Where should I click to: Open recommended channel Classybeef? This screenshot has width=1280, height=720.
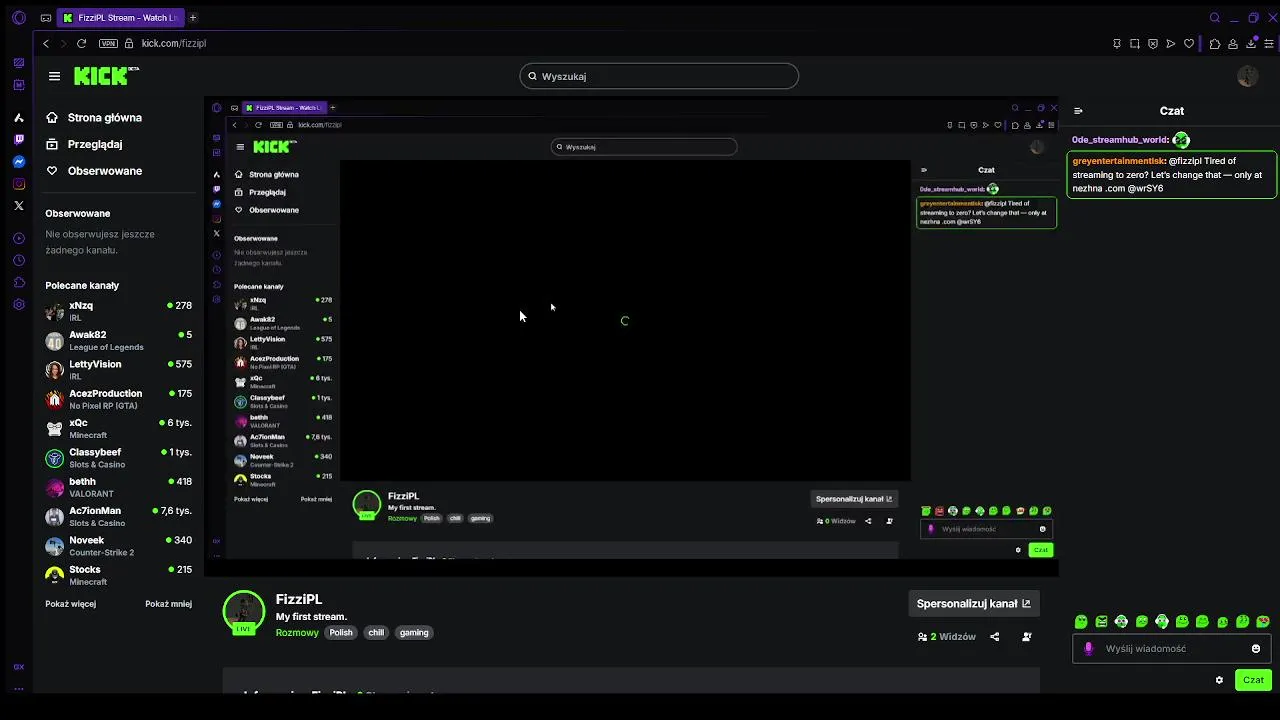point(118,458)
